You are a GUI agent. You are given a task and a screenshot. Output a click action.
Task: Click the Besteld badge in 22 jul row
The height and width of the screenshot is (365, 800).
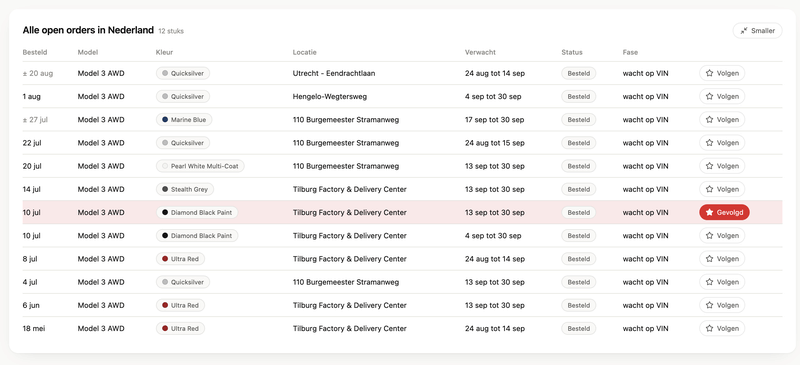(579, 143)
